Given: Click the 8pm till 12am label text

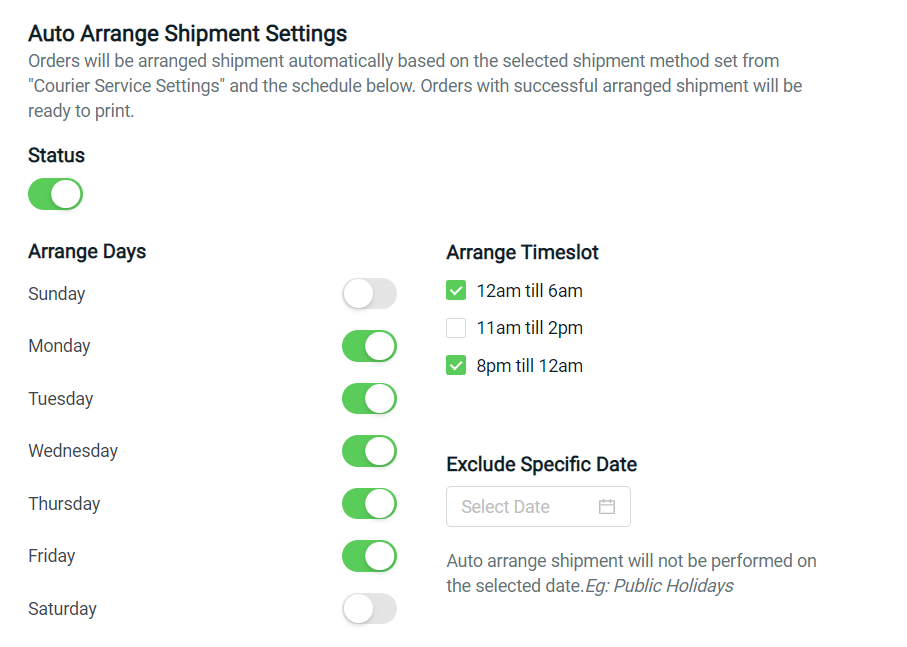Looking at the screenshot, I should (x=528, y=365).
